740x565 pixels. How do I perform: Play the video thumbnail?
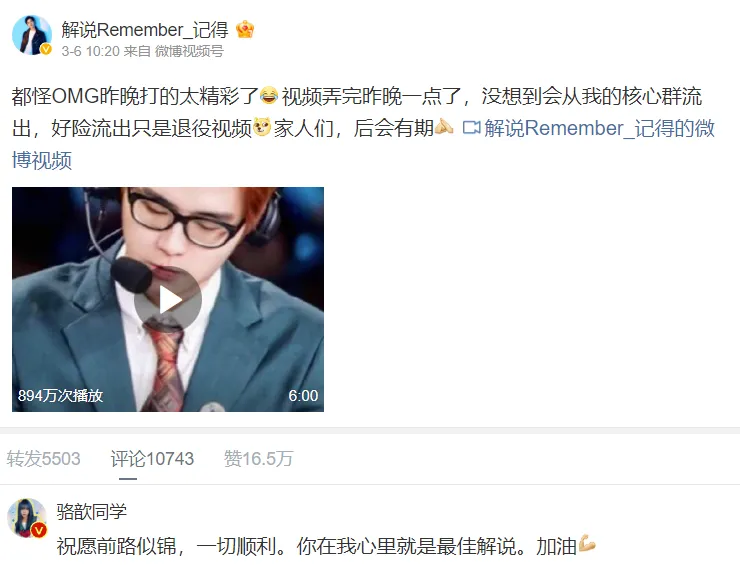(x=168, y=299)
